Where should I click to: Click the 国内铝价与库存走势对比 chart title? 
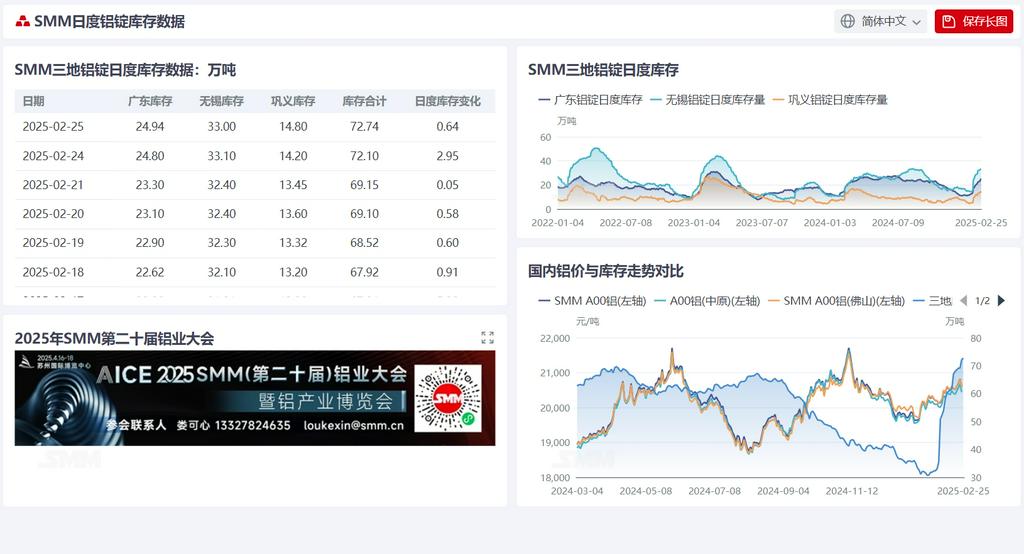pyautogui.click(x=605, y=271)
